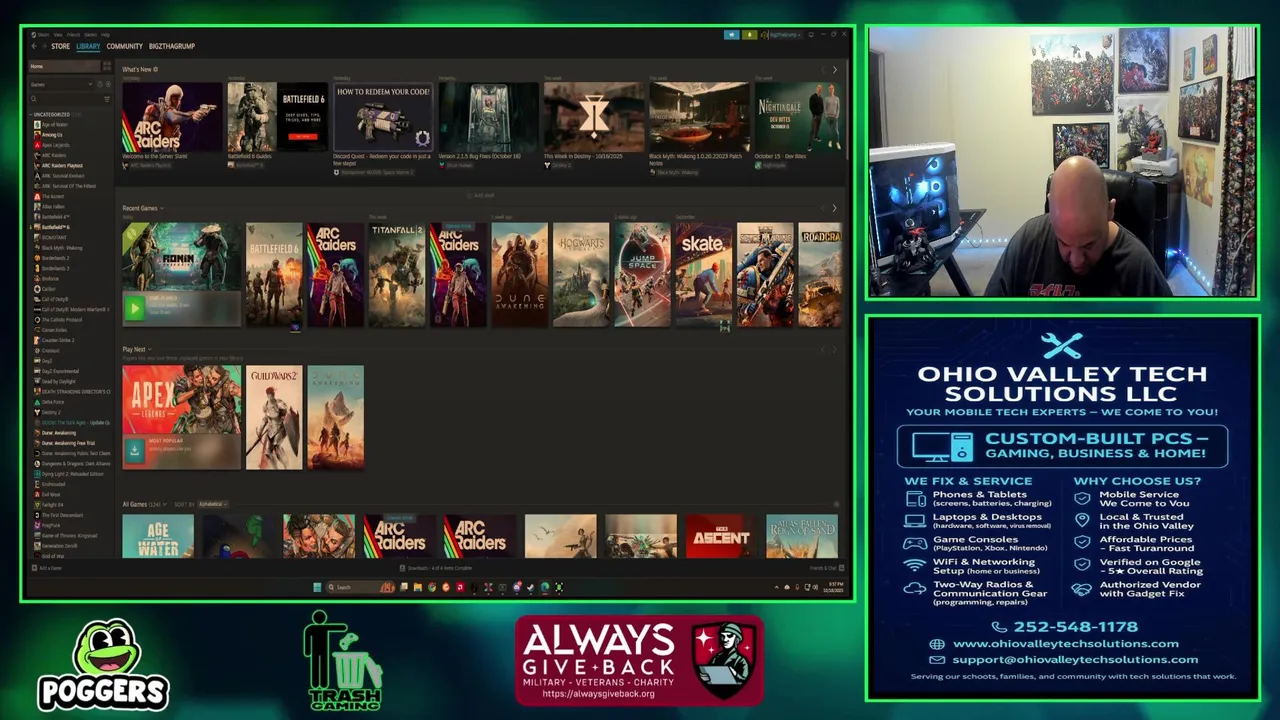Click the Home button in sidebar

tap(65, 66)
